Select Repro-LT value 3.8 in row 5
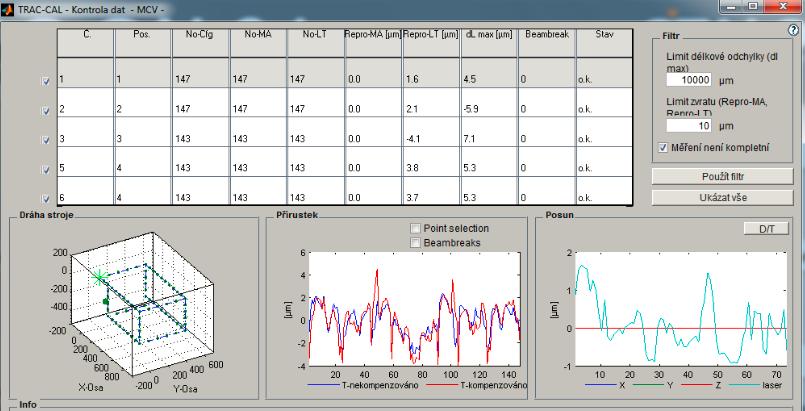This screenshot has width=805, height=411. [412, 168]
